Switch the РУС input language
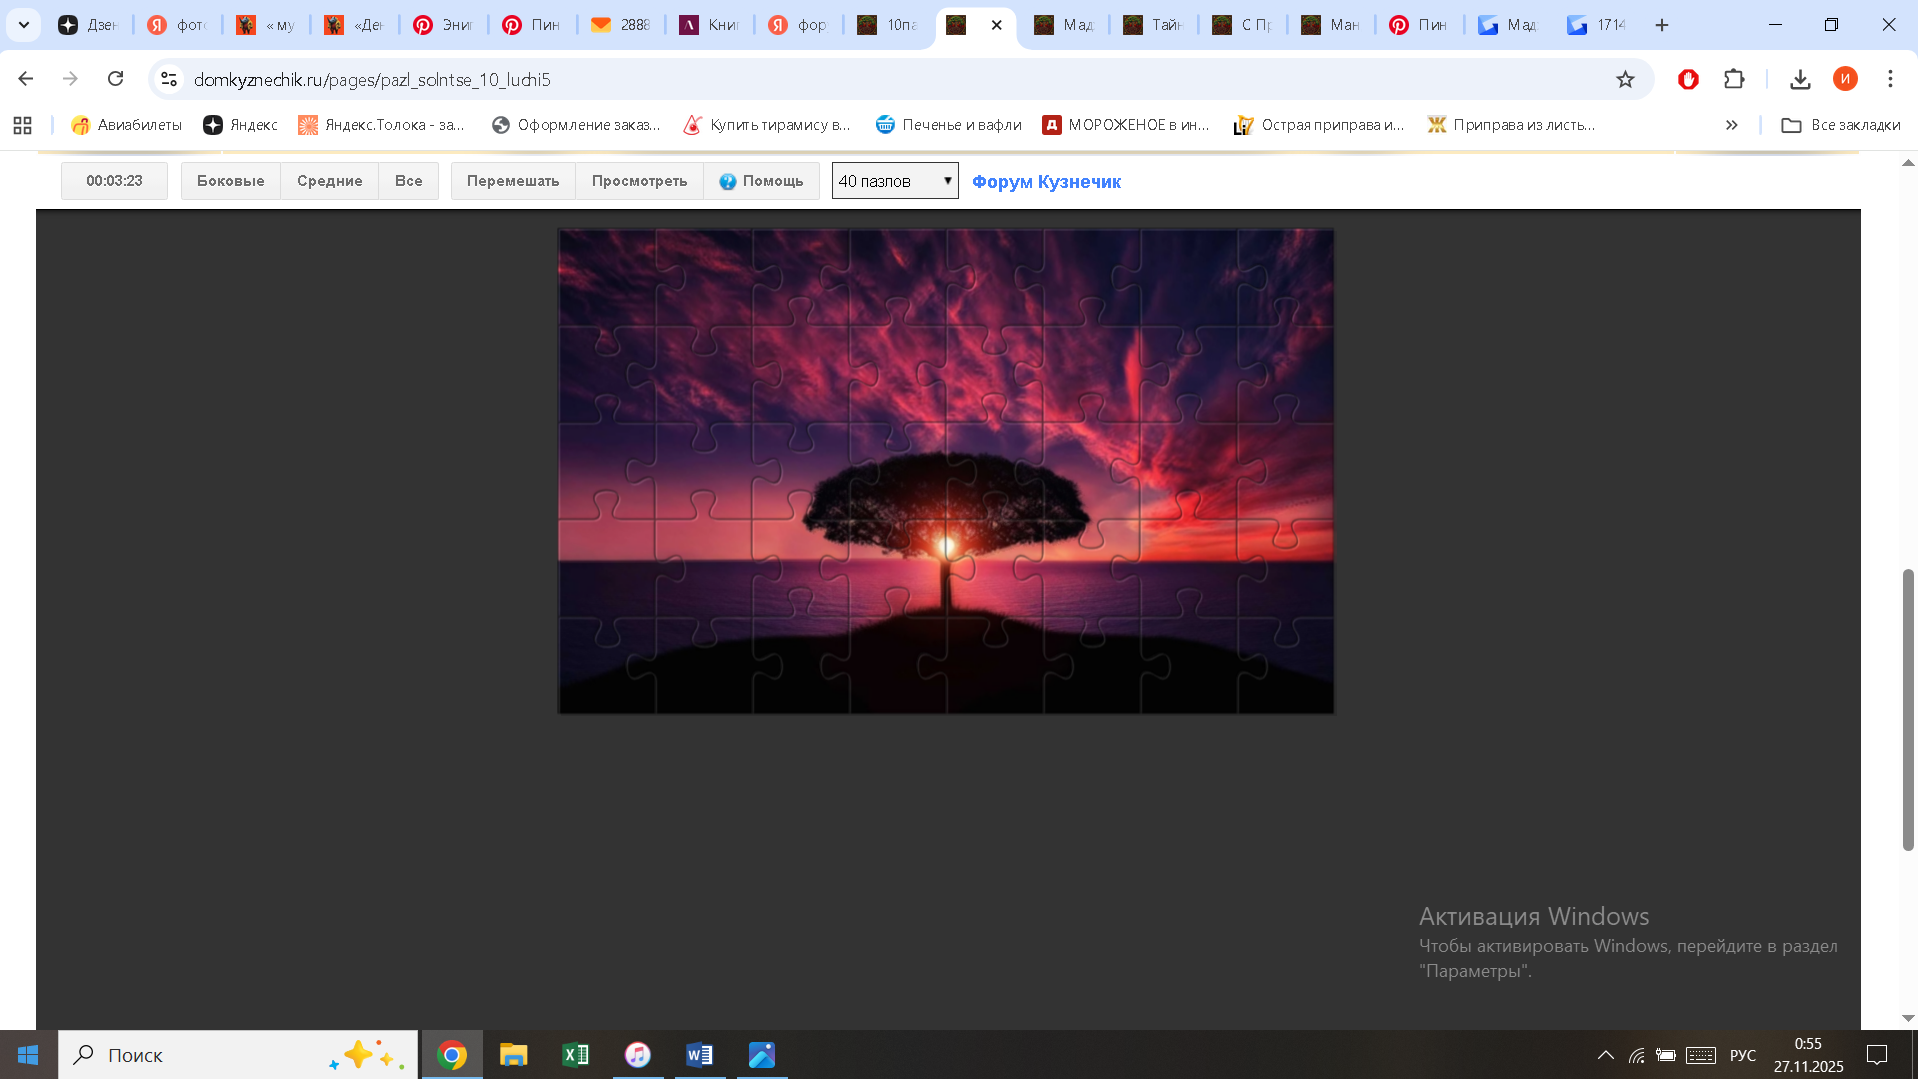Image resolution: width=1918 pixels, height=1079 pixels. (x=1743, y=1055)
